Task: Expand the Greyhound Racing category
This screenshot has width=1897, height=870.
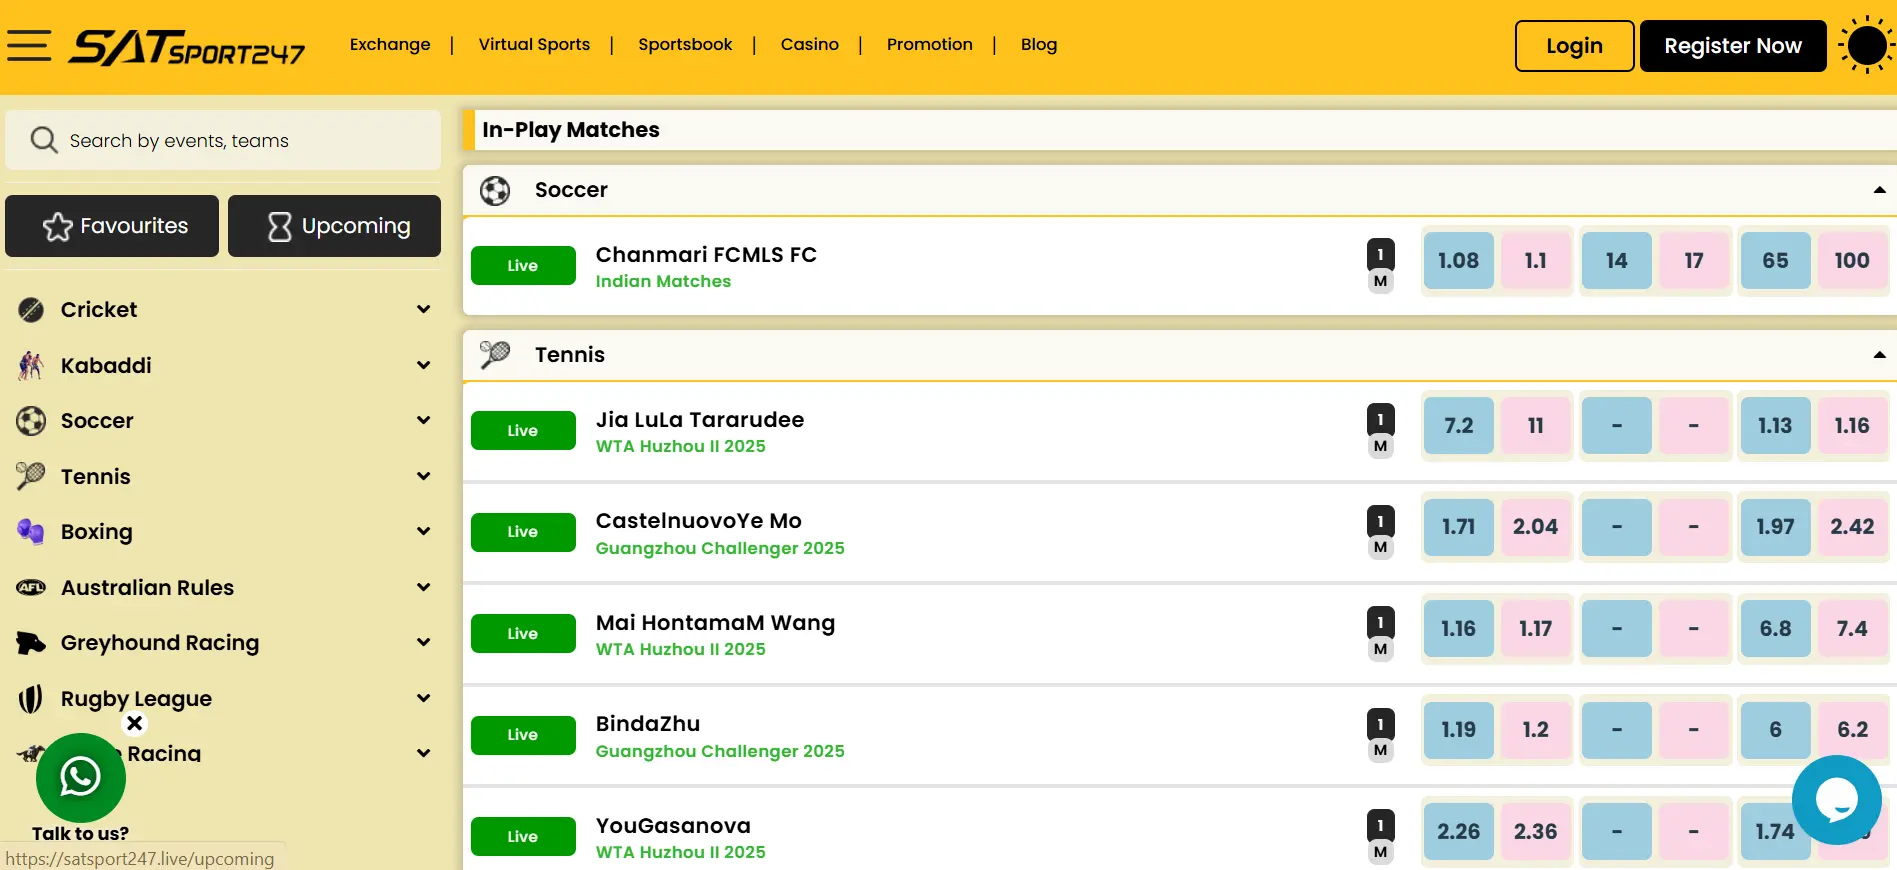Action: point(424,643)
